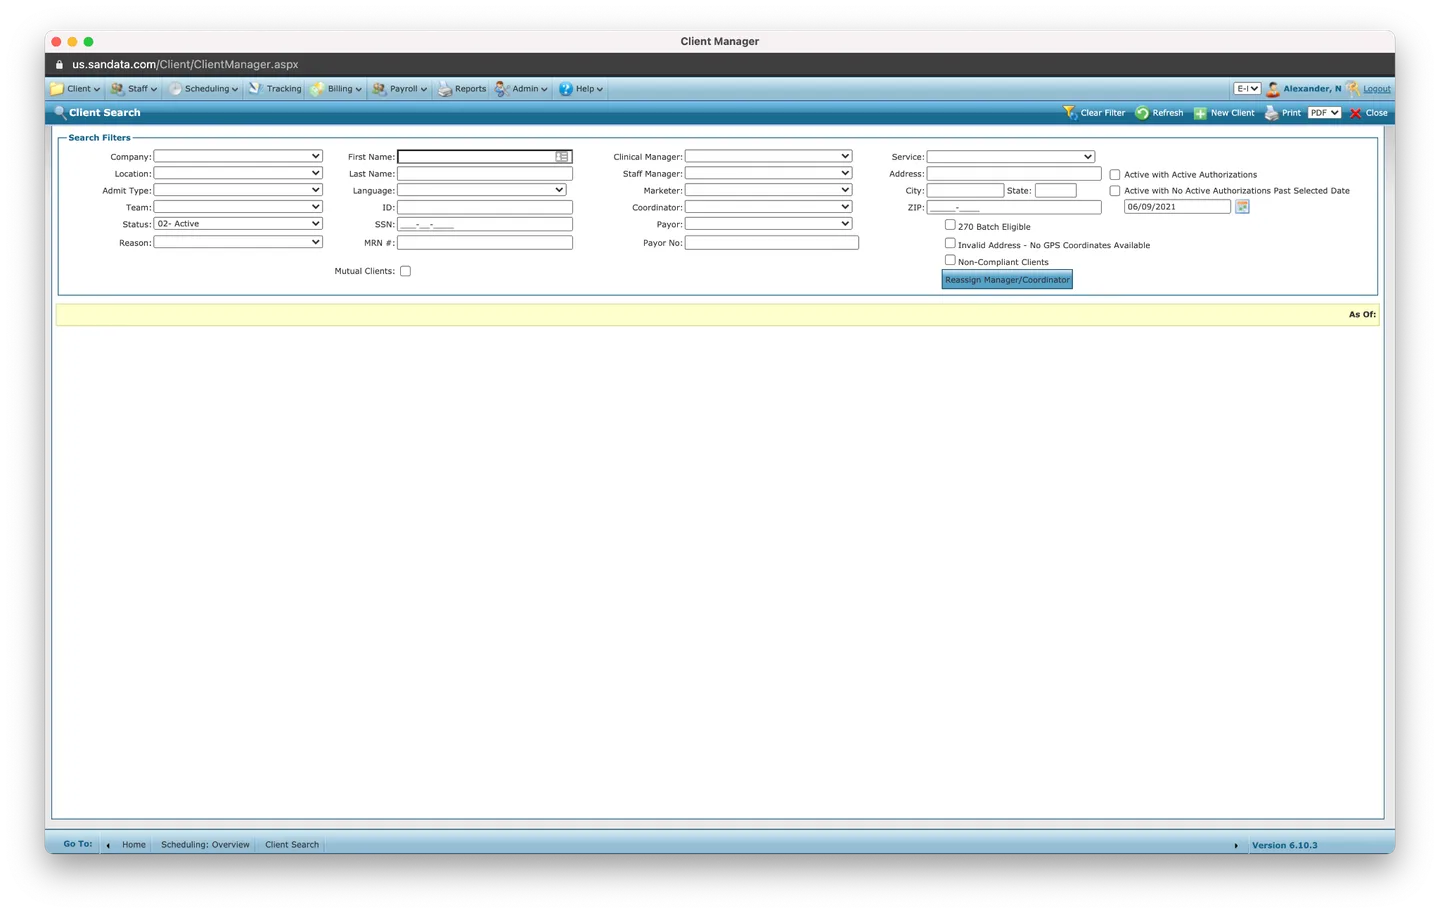Image resolution: width=1440 pixels, height=913 pixels.
Task: Open the Billing menu
Action: click(336, 88)
